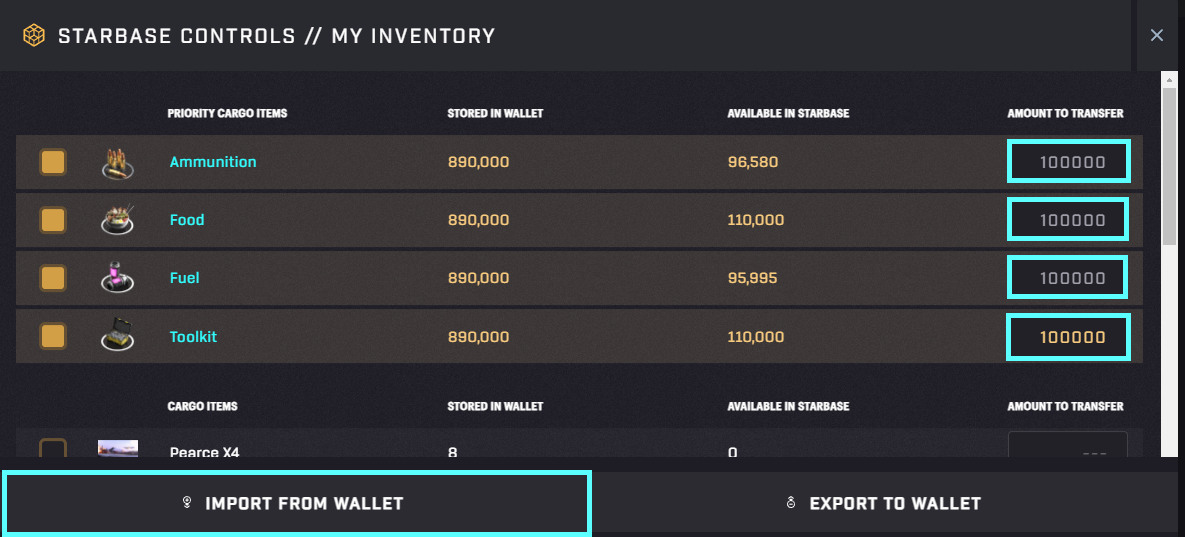Import selected items from wallet

pyautogui.click(x=296, y=503)
